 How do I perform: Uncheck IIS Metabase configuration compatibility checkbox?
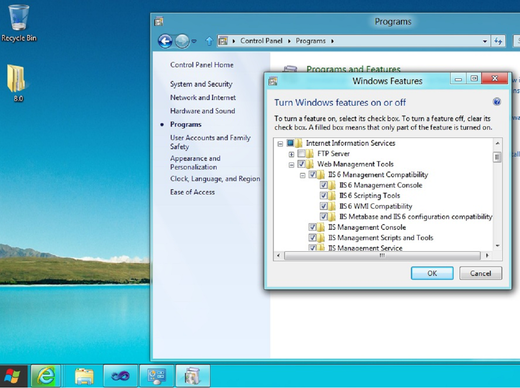point(324,217)
